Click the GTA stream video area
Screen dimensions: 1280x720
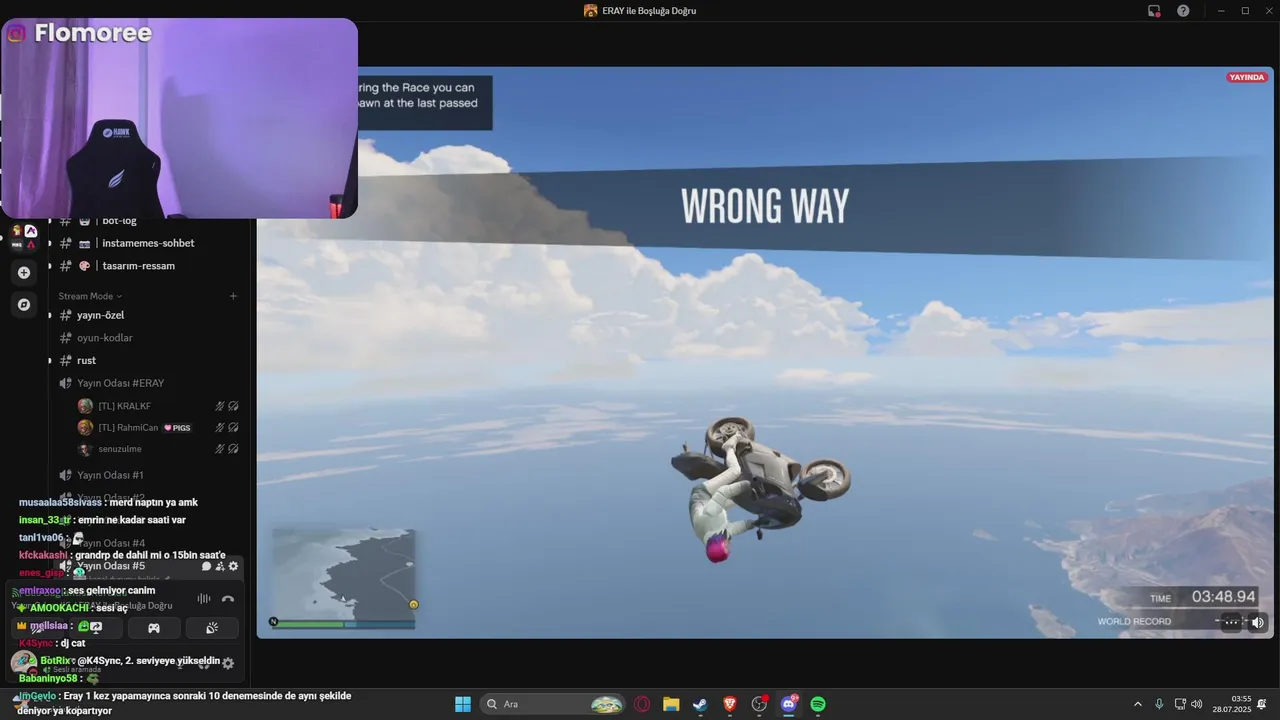point(764,352)
